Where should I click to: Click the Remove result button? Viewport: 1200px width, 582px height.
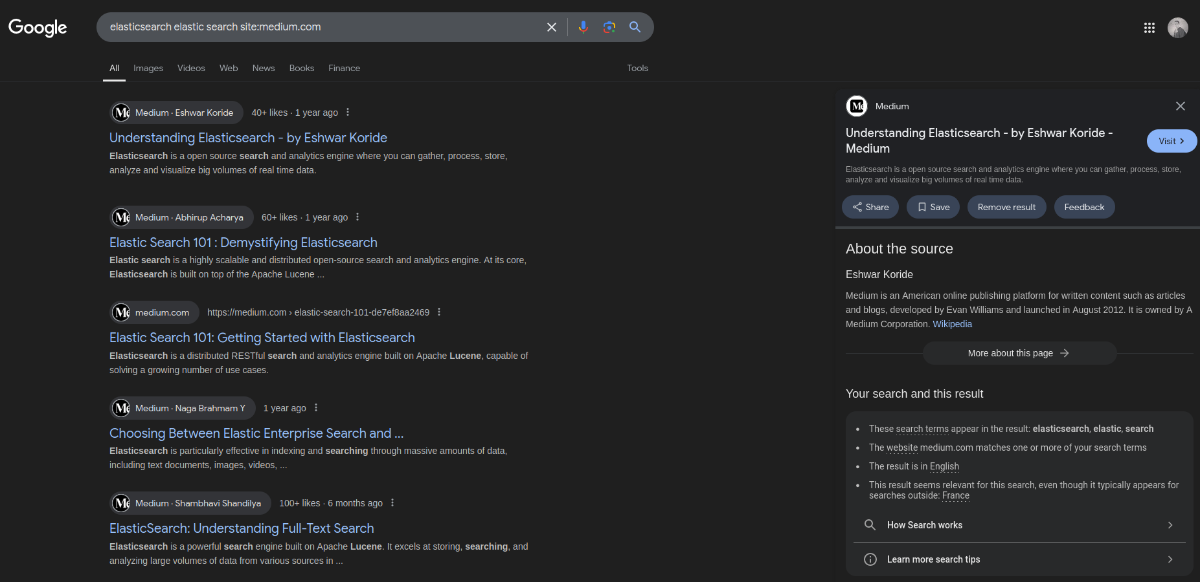tap(1006, 207)
